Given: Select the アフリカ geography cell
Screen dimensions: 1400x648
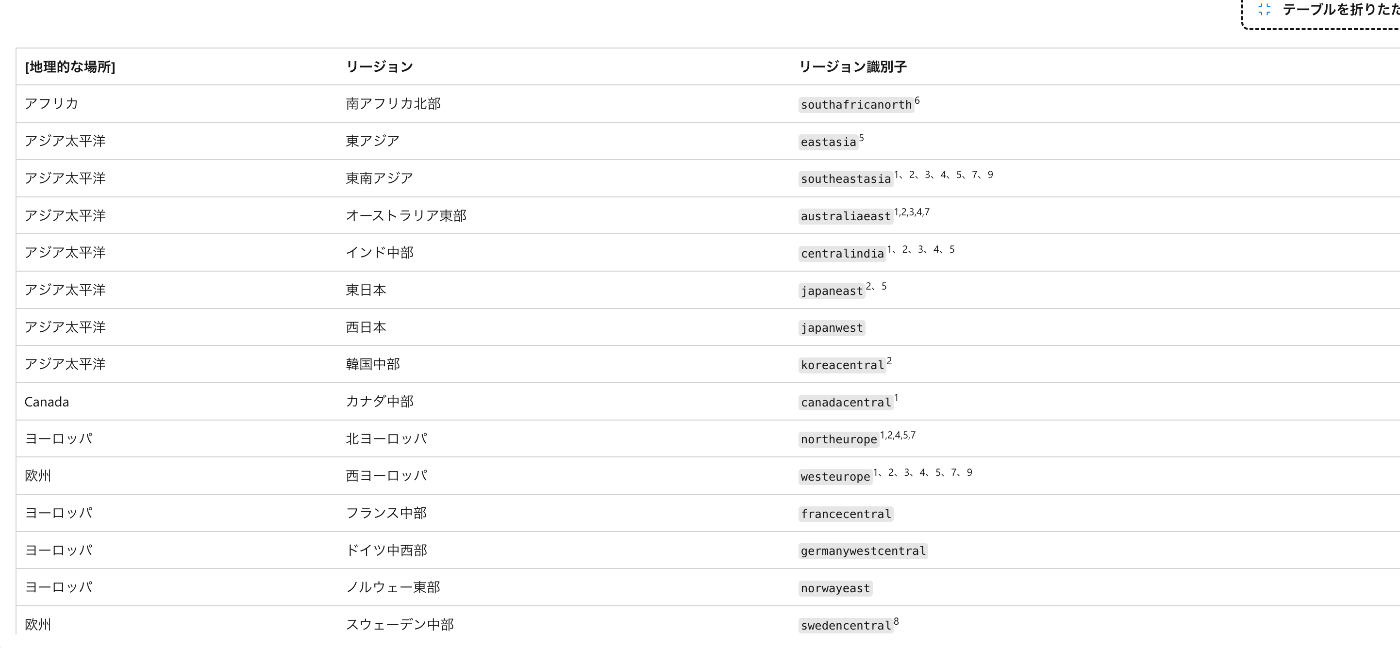Looking at the screenshot, I should pyautogui.click(x=52, y=104).
